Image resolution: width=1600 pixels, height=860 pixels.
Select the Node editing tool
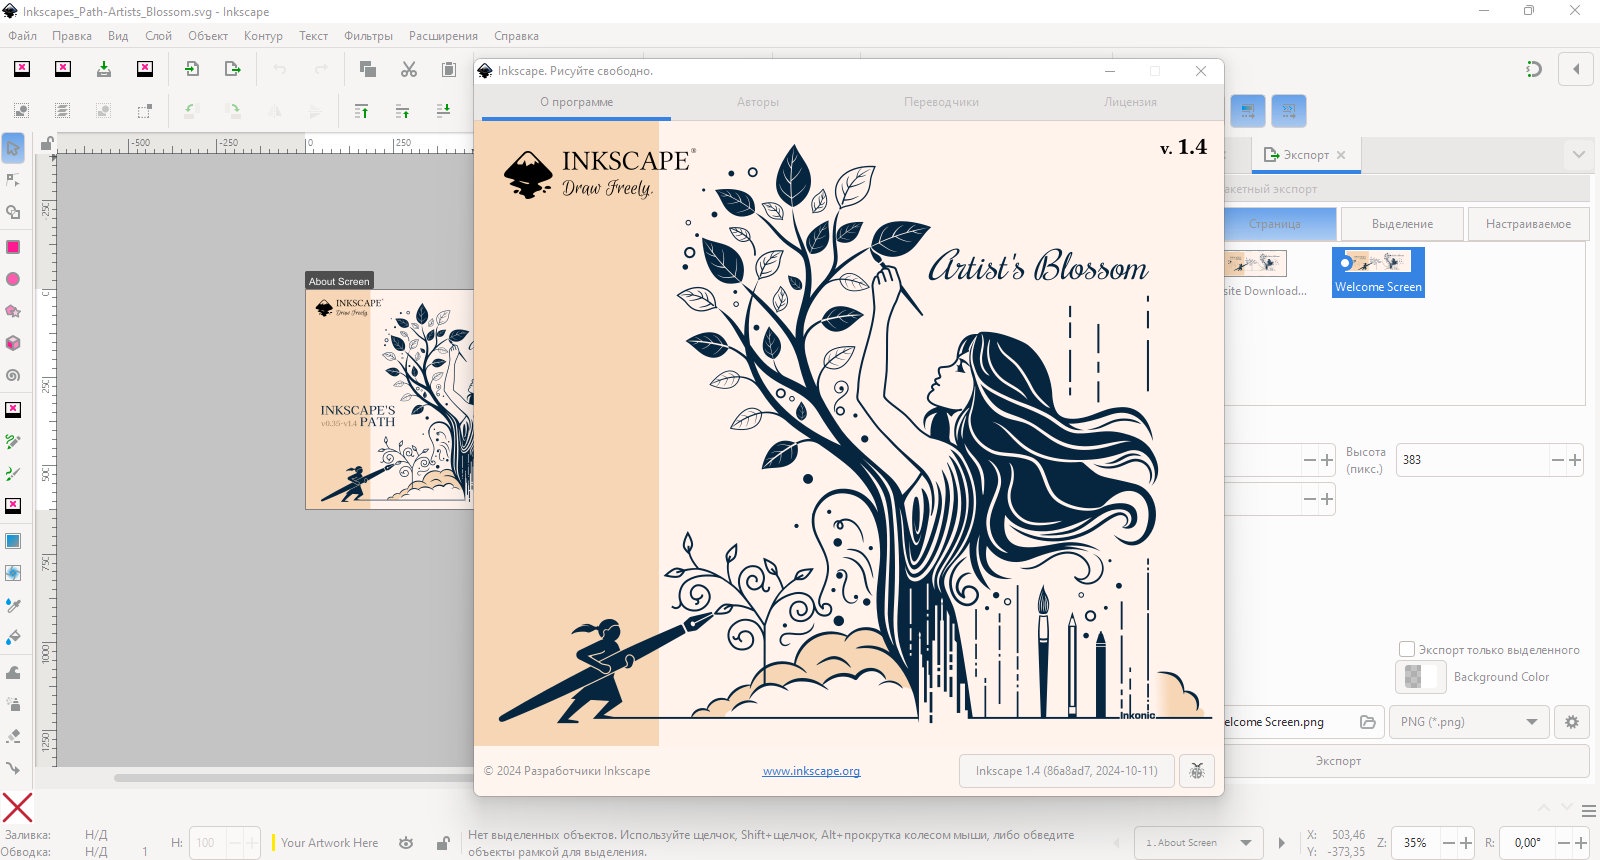click(13, 180)
